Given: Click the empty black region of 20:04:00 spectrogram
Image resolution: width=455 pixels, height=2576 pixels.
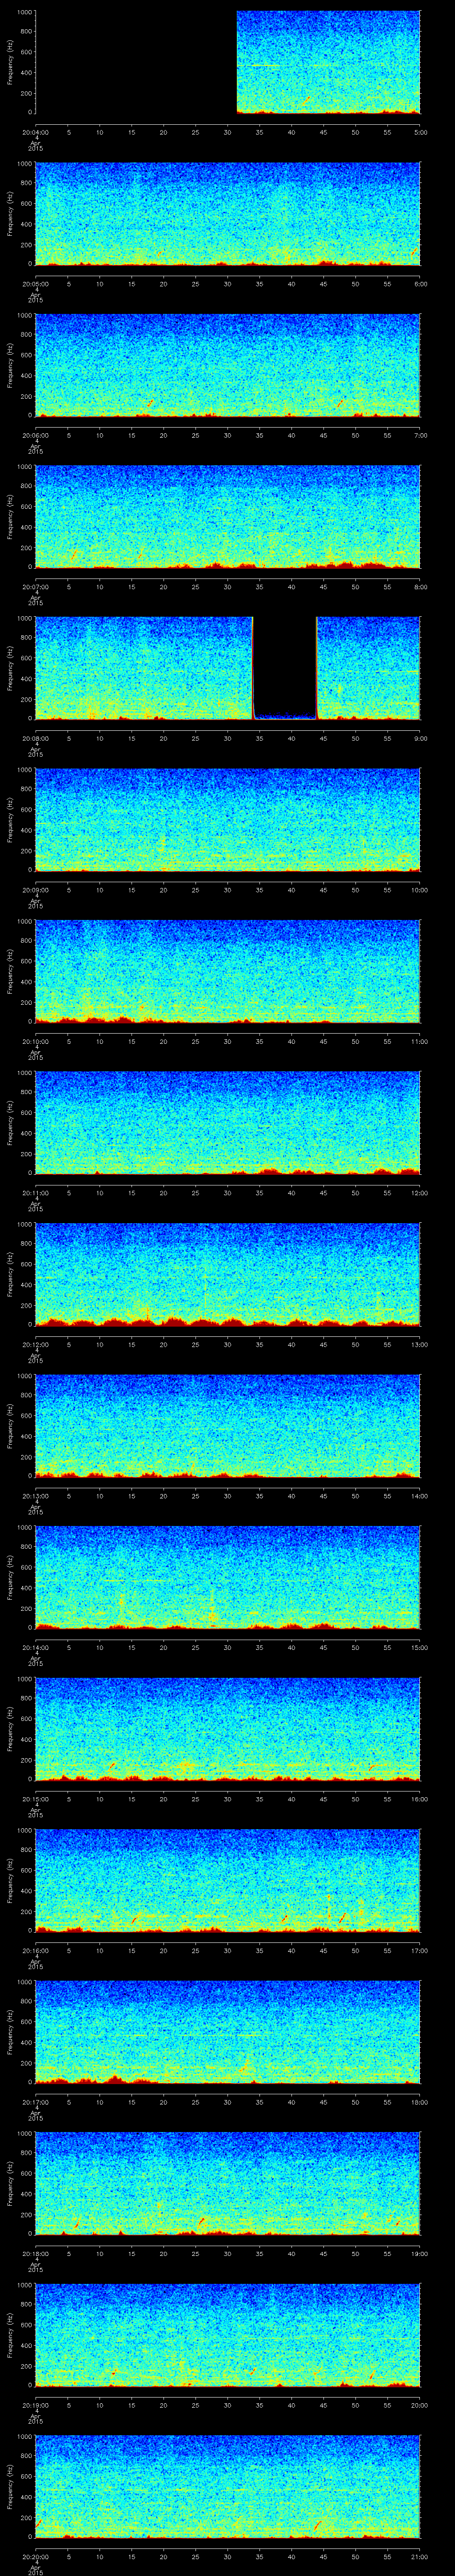Looking at the screenshot, I should 135,62.
